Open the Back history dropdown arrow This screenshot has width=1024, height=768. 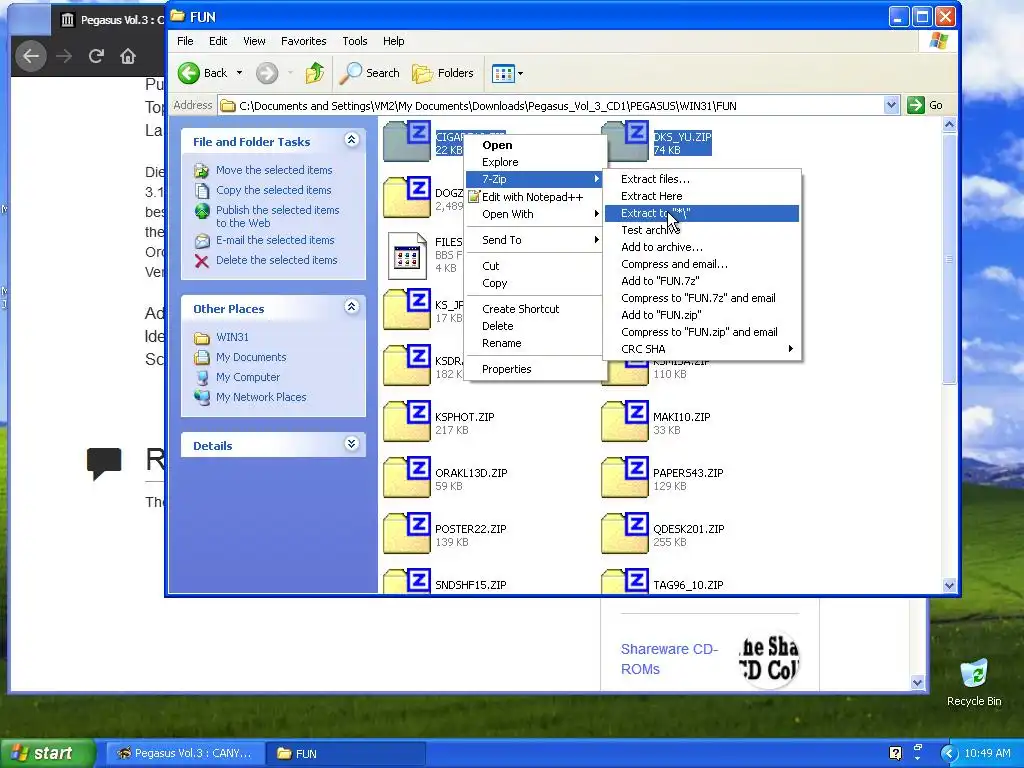tap(239, 73)
